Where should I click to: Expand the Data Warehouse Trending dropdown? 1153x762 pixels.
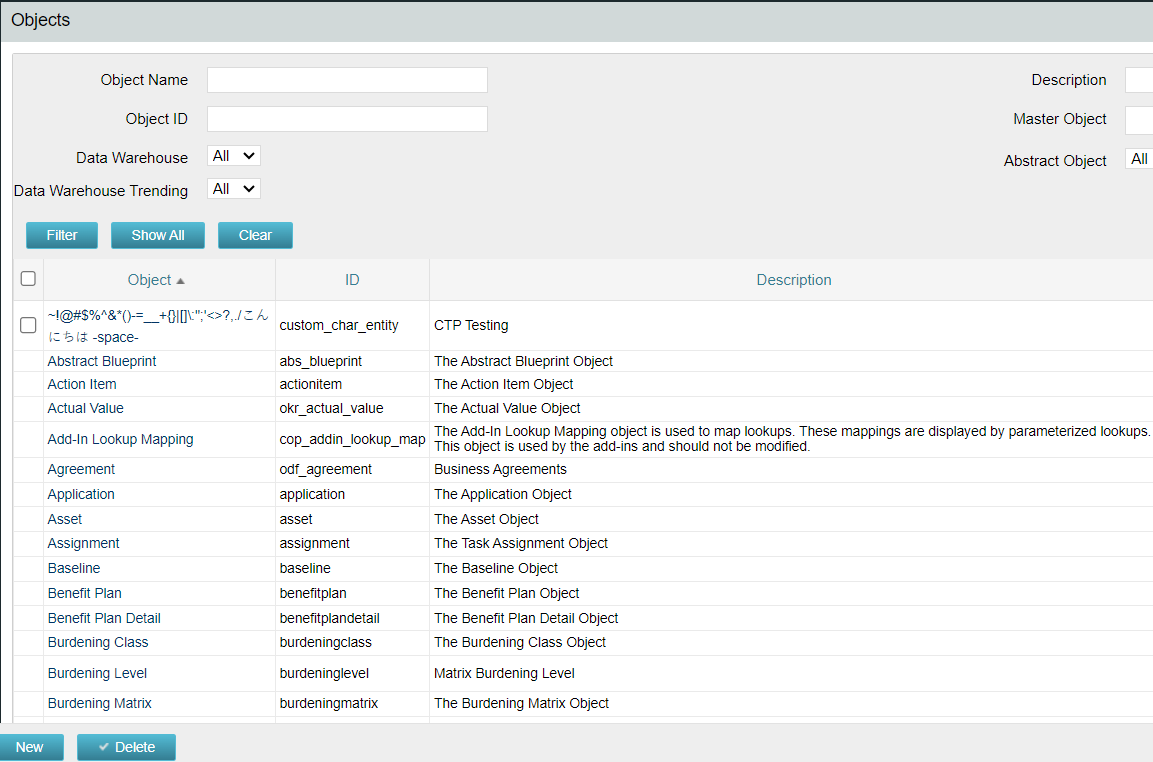click(234, 189)
